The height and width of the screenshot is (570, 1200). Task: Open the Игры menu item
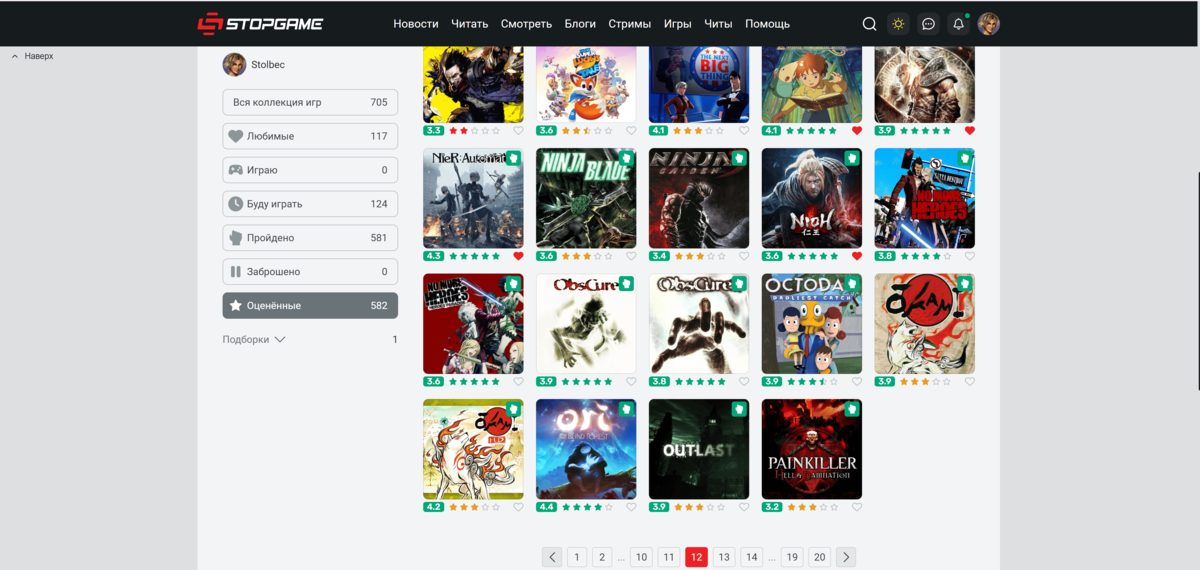[x=677, y=24]
